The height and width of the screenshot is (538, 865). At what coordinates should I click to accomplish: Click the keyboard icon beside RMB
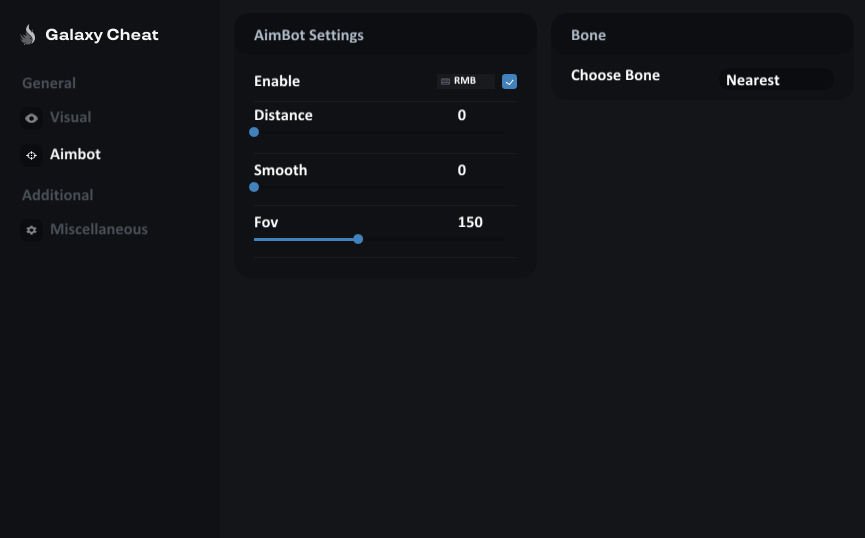[445, 81]
